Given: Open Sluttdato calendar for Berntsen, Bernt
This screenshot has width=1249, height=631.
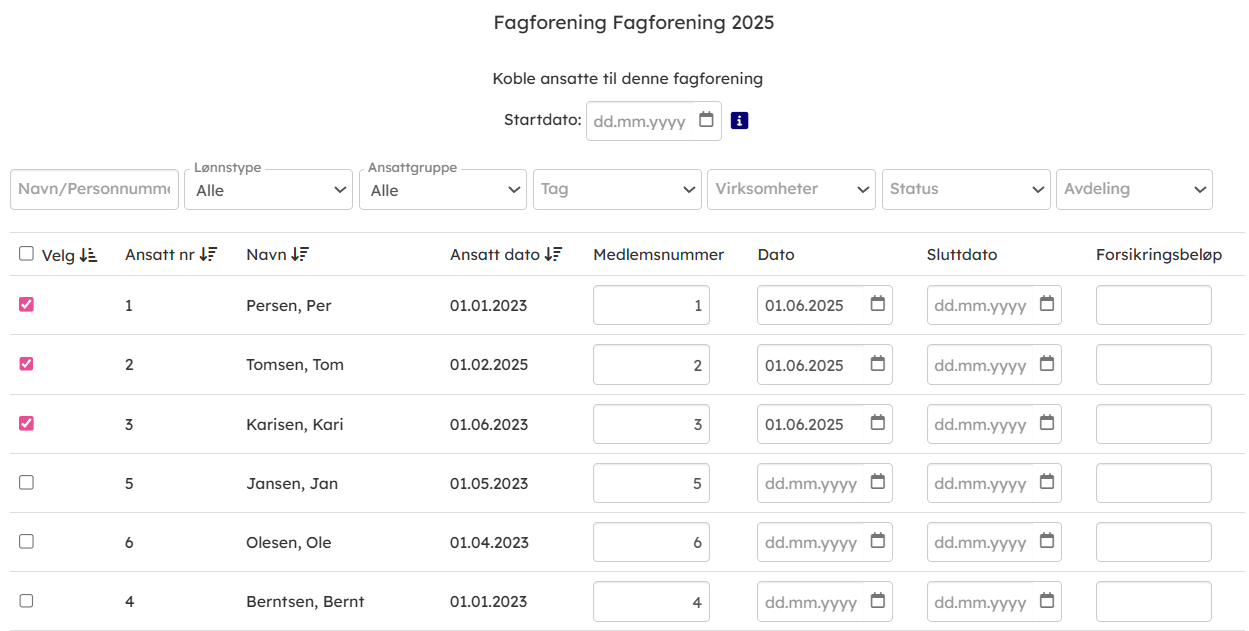Looking at the screenshot, I should (1046, 601).
